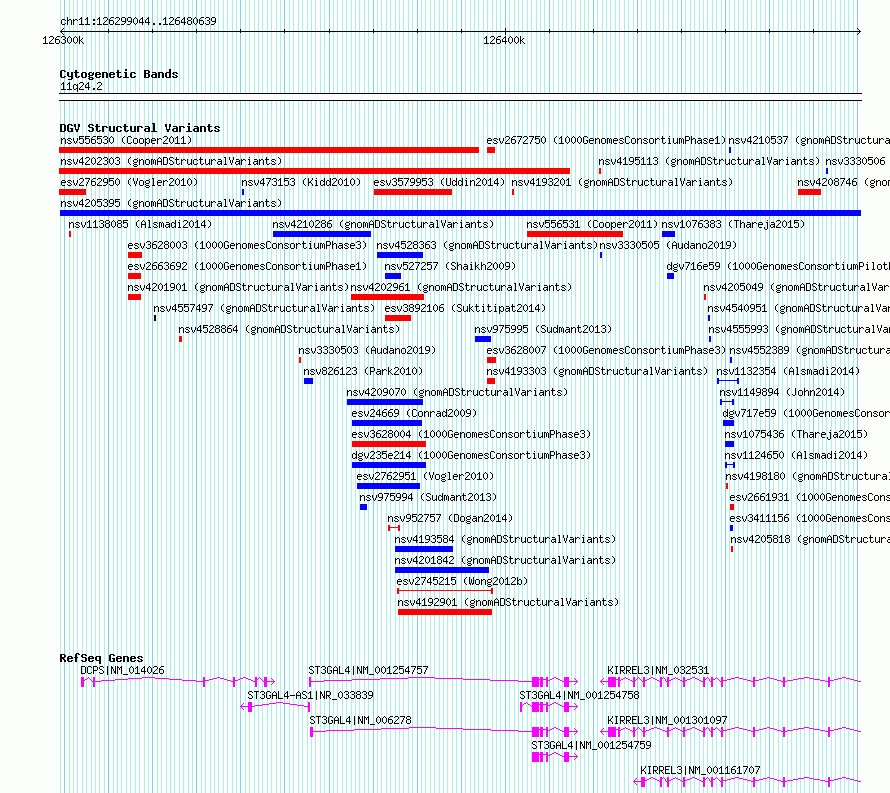This screenshot has height=793, width=890.
Task: Click the long blue nsv4205395 variant bar
Action: tap(460, 213)
